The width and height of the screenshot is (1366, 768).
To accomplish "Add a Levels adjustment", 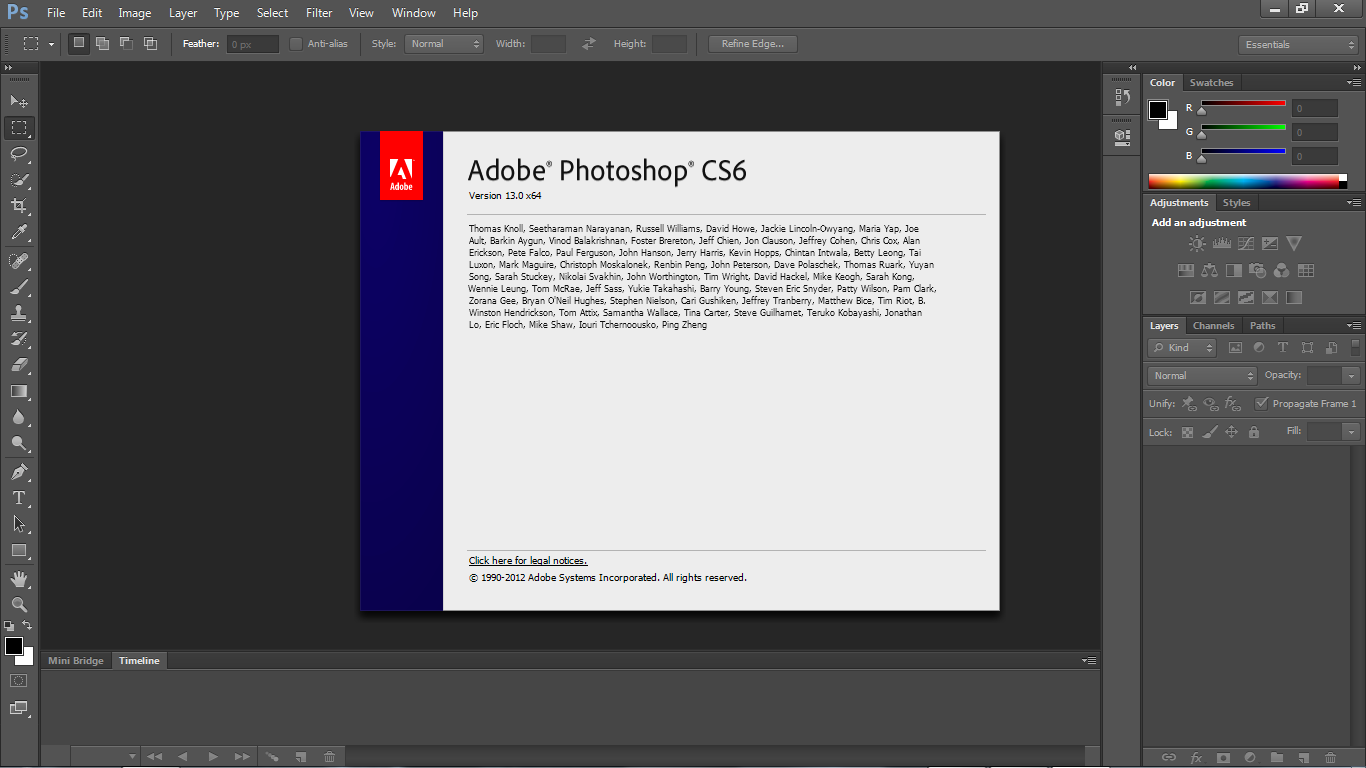I will (x=1221, y=243).
